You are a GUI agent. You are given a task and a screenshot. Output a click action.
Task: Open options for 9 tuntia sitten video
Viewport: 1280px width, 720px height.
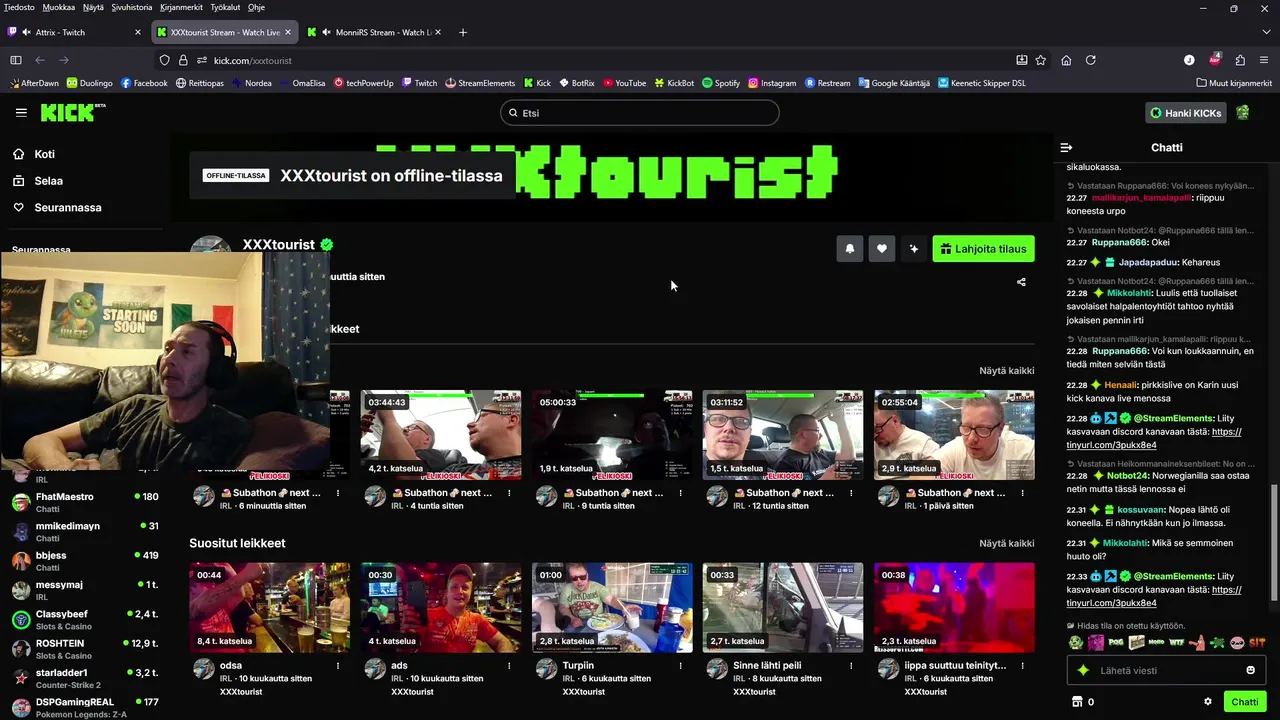pos(680,493)
